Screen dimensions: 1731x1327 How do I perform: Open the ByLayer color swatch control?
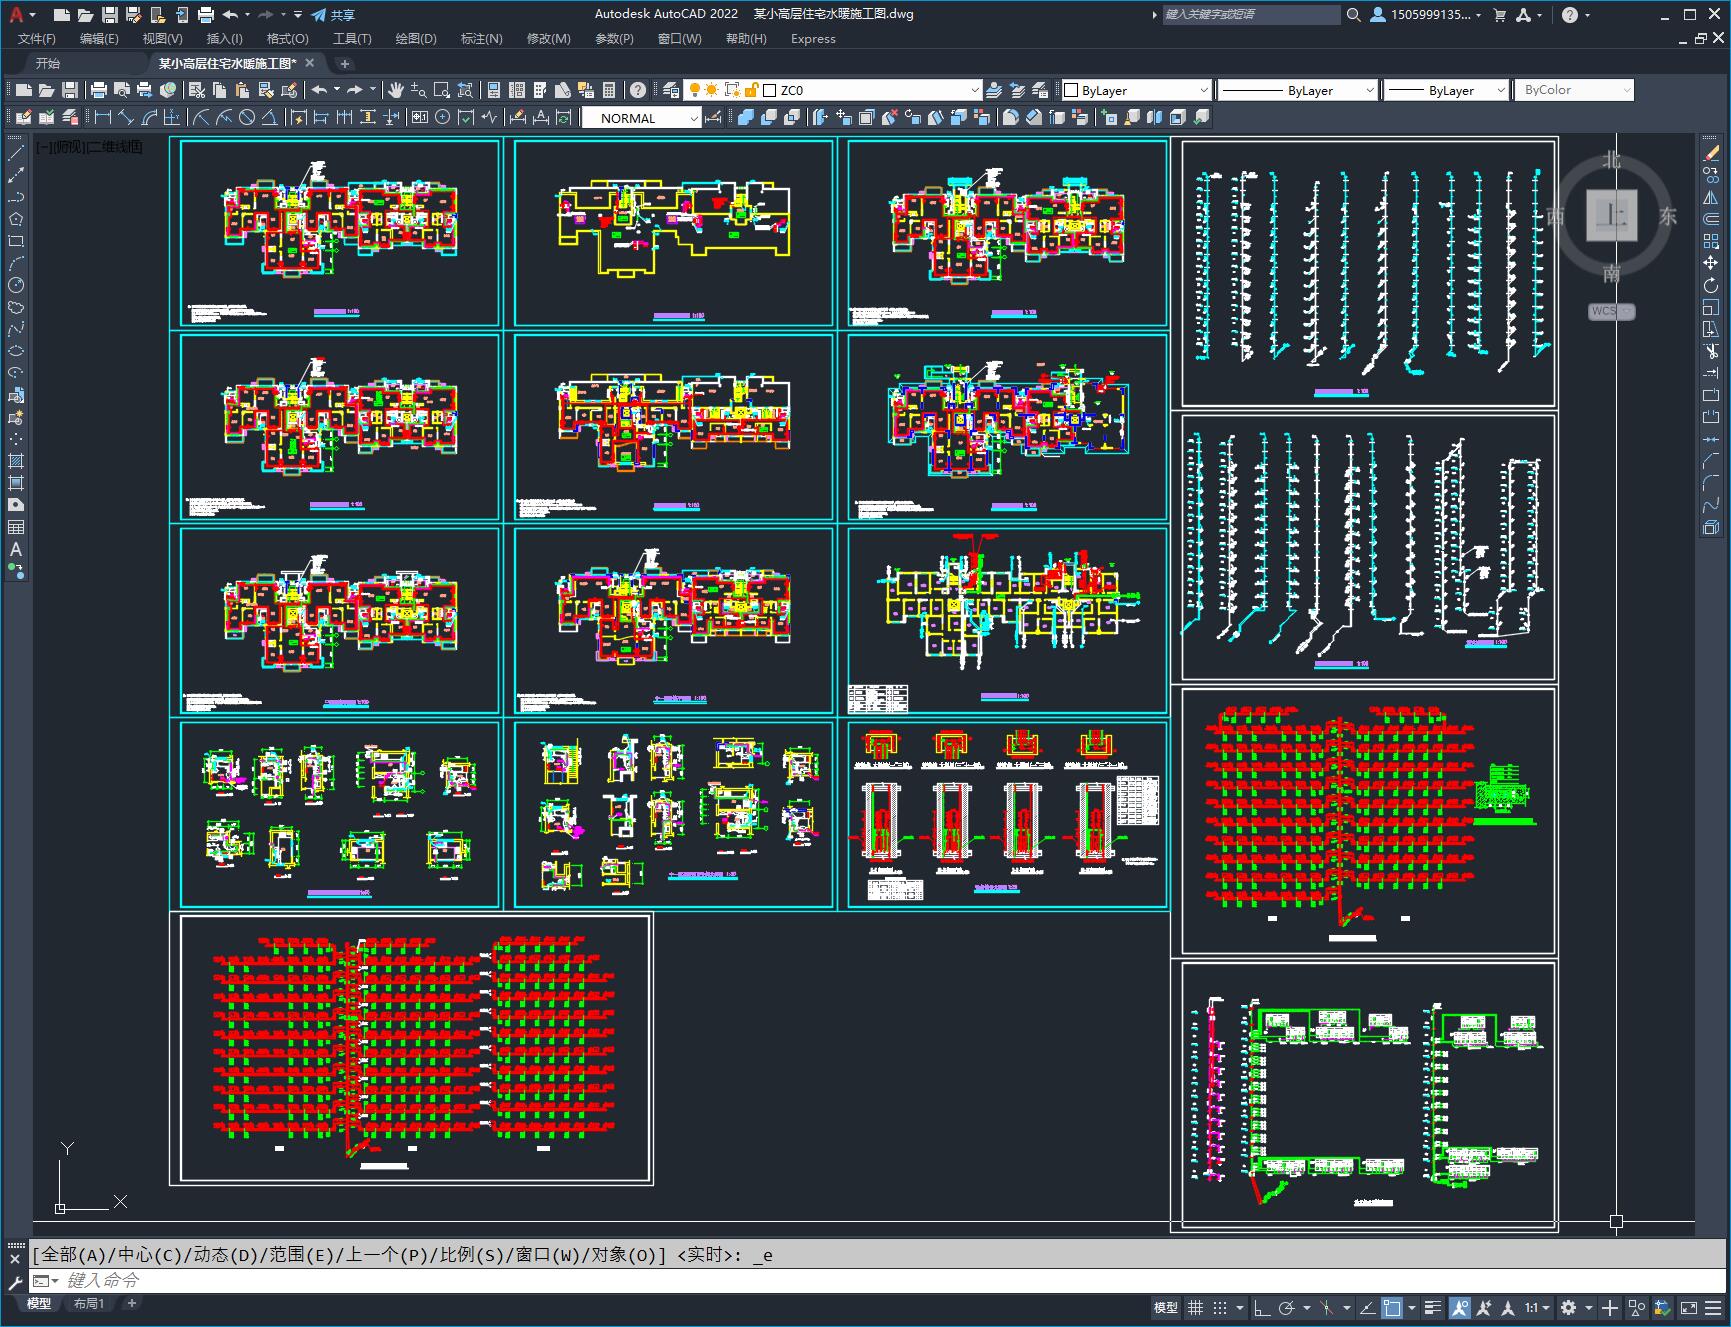coord(1136,90)
